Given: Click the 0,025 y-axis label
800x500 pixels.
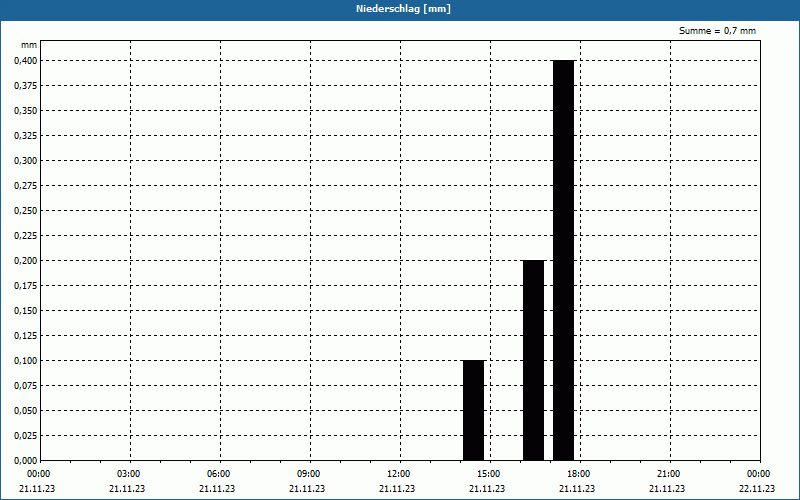Looking at the screenshot, I should tap(26, 436).
